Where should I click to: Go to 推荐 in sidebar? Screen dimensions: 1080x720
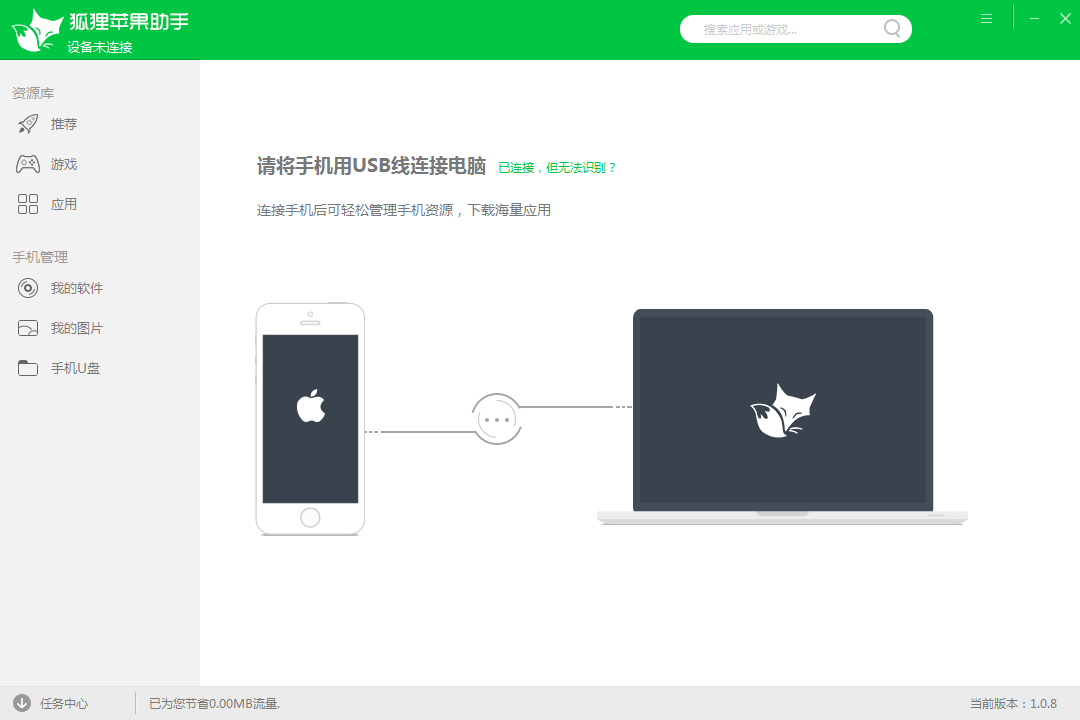click(63, 124)
